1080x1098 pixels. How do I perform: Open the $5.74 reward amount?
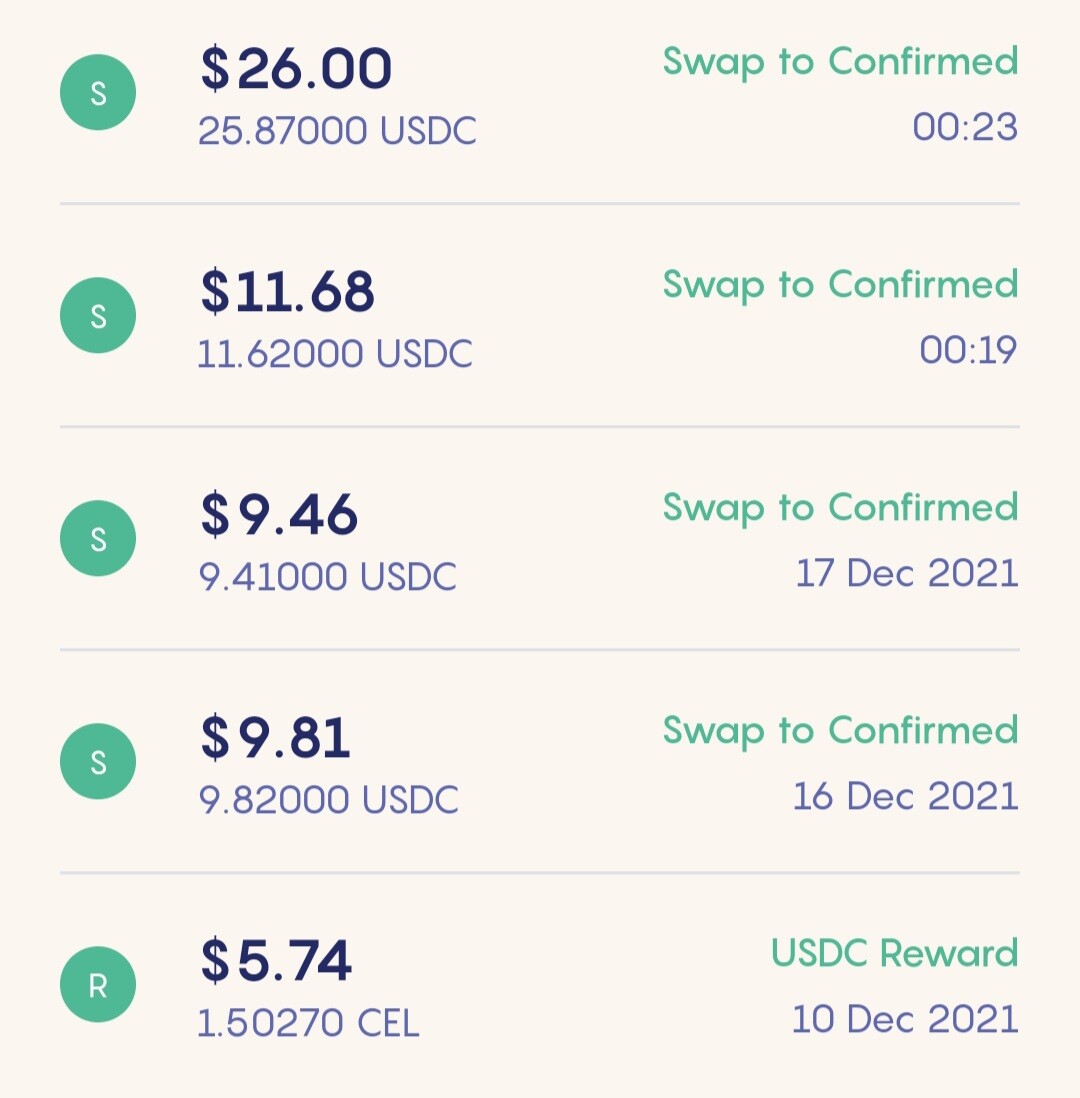click(276, 961)
